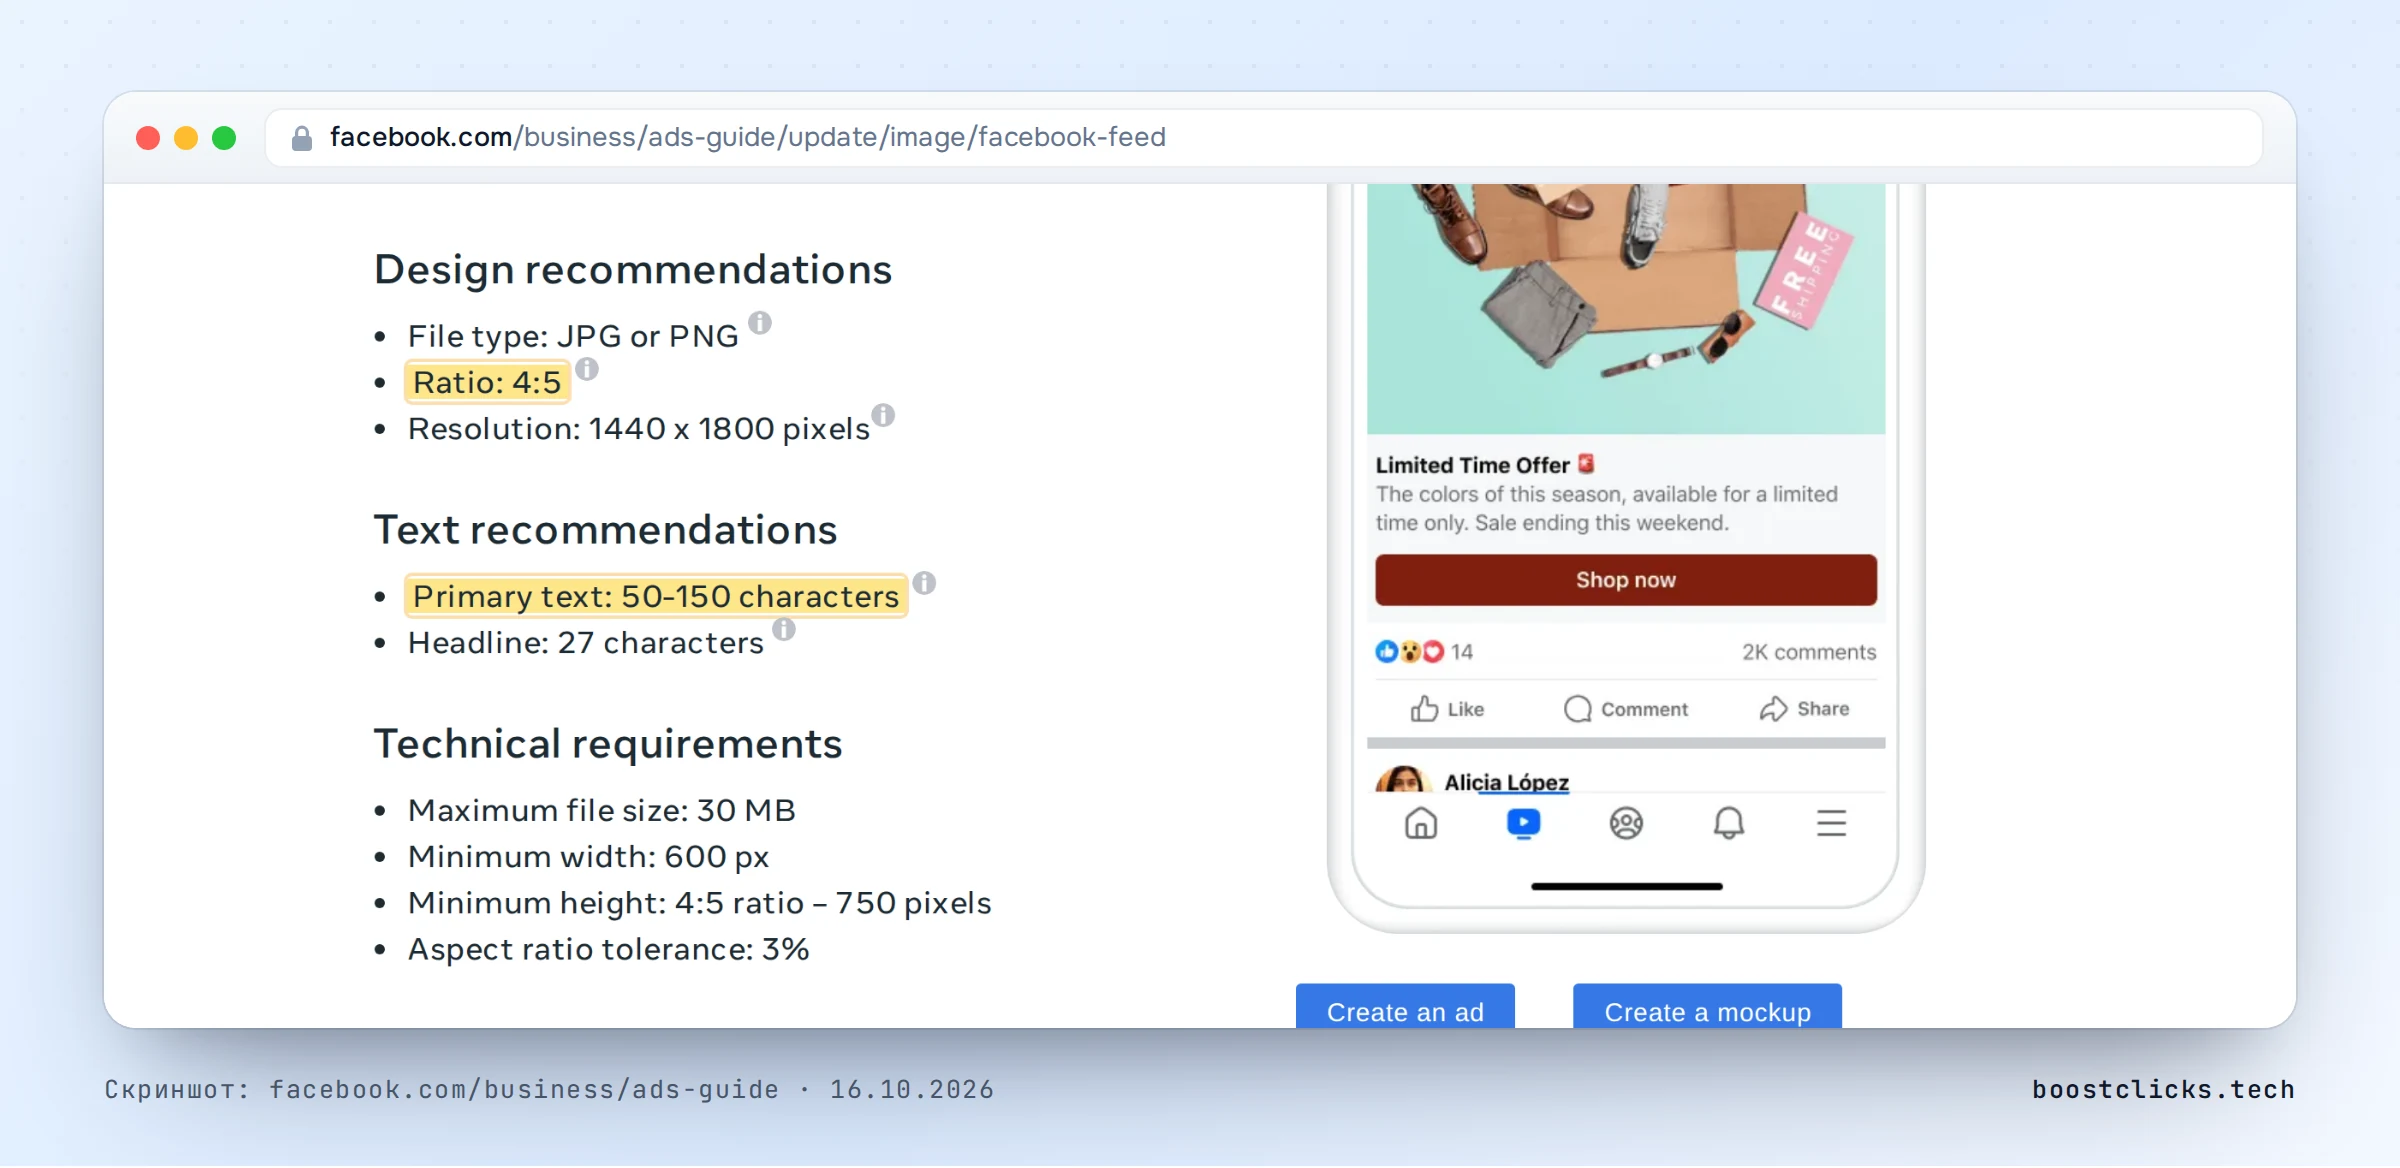The image size is (2400, 1168).
Task: Click the Share arrow button
Action: click(x=1804, y=709)
